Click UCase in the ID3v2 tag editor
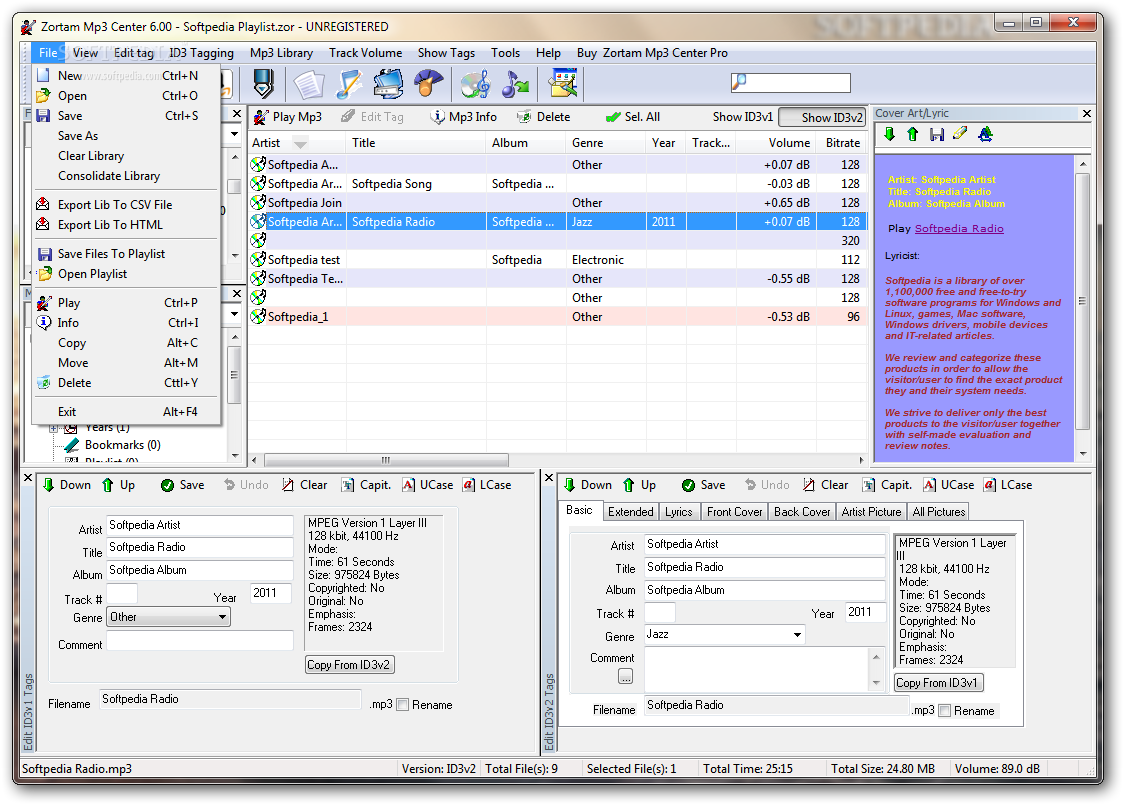The height and width of the screenshot is (805, 1124). point(949,485)
